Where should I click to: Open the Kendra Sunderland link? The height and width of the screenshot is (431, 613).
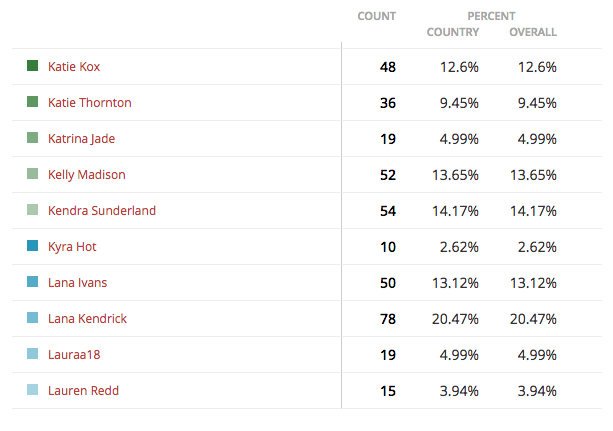coord(102,210)
